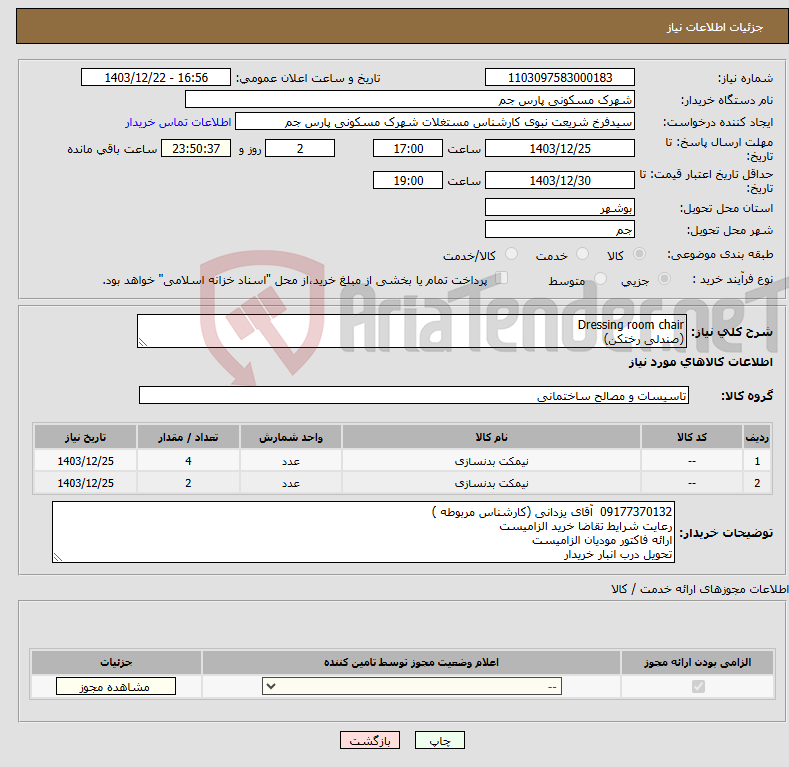Click نیمکت بدنسازی in row 2
The image size is (789, 767).
491,483
